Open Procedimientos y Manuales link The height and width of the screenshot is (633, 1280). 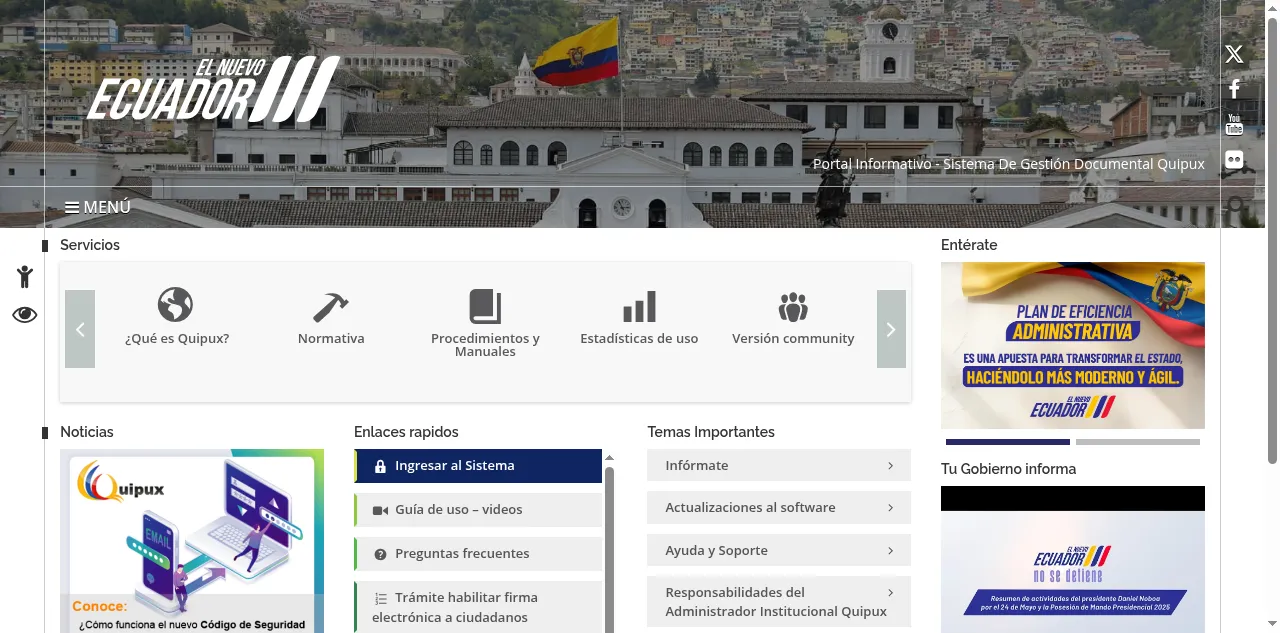[485, 345]
